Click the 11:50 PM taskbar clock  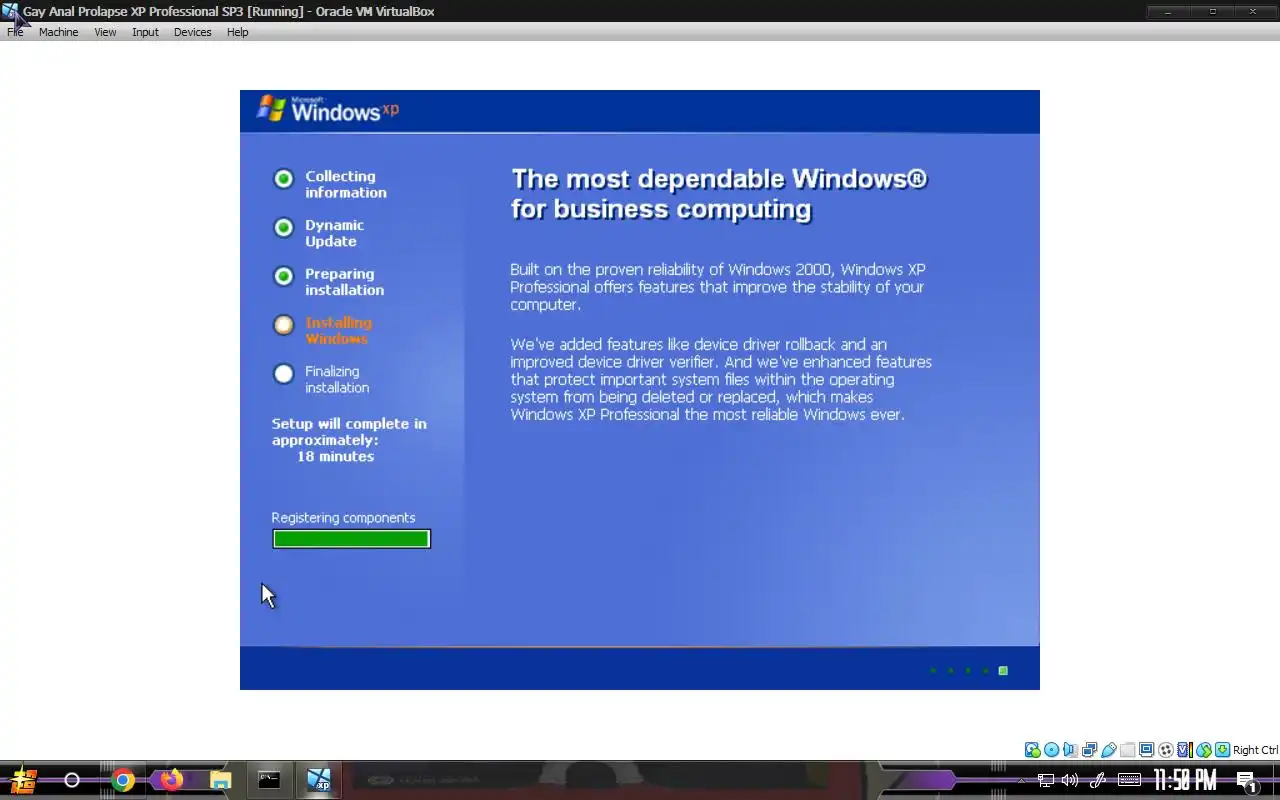coord(1185,780)
